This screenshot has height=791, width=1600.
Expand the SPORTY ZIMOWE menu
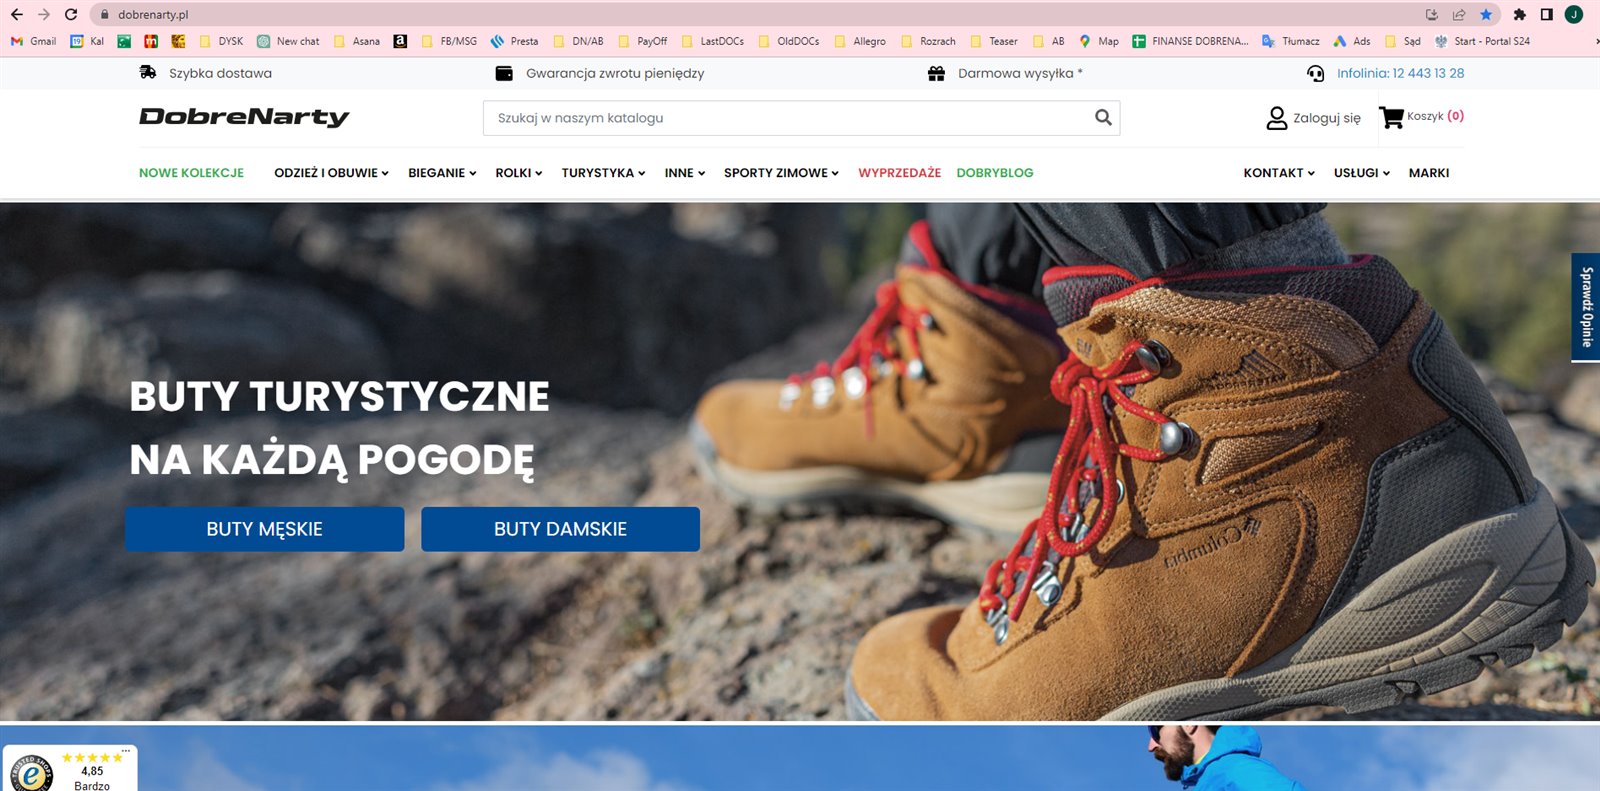[x=781, y=173]
